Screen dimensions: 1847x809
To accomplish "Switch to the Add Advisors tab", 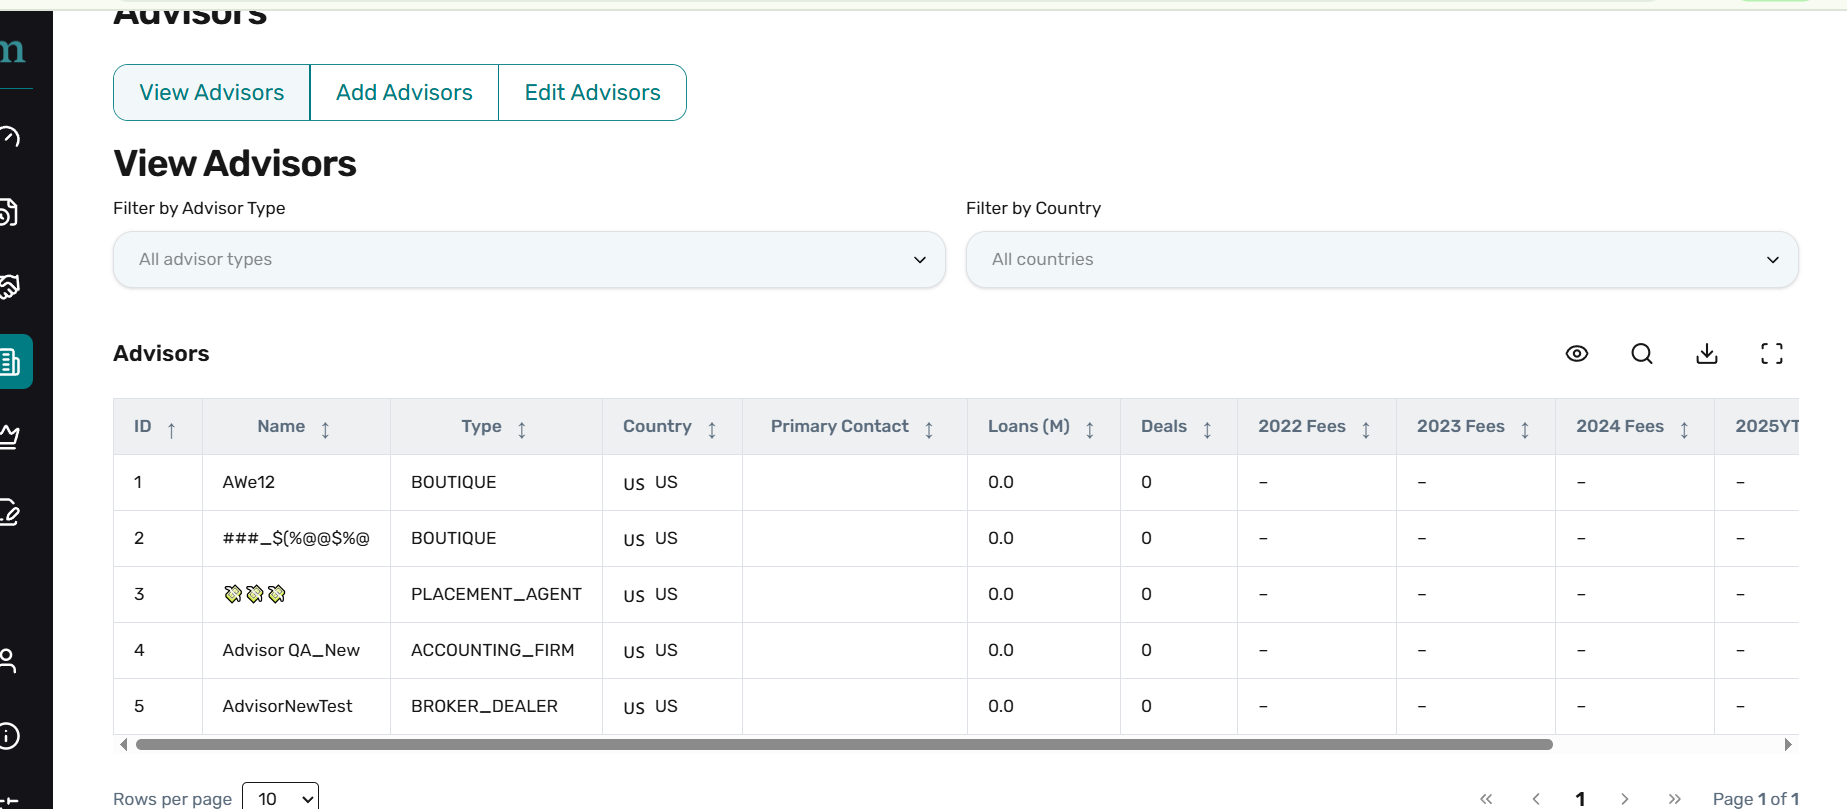I will pos(404,93).
